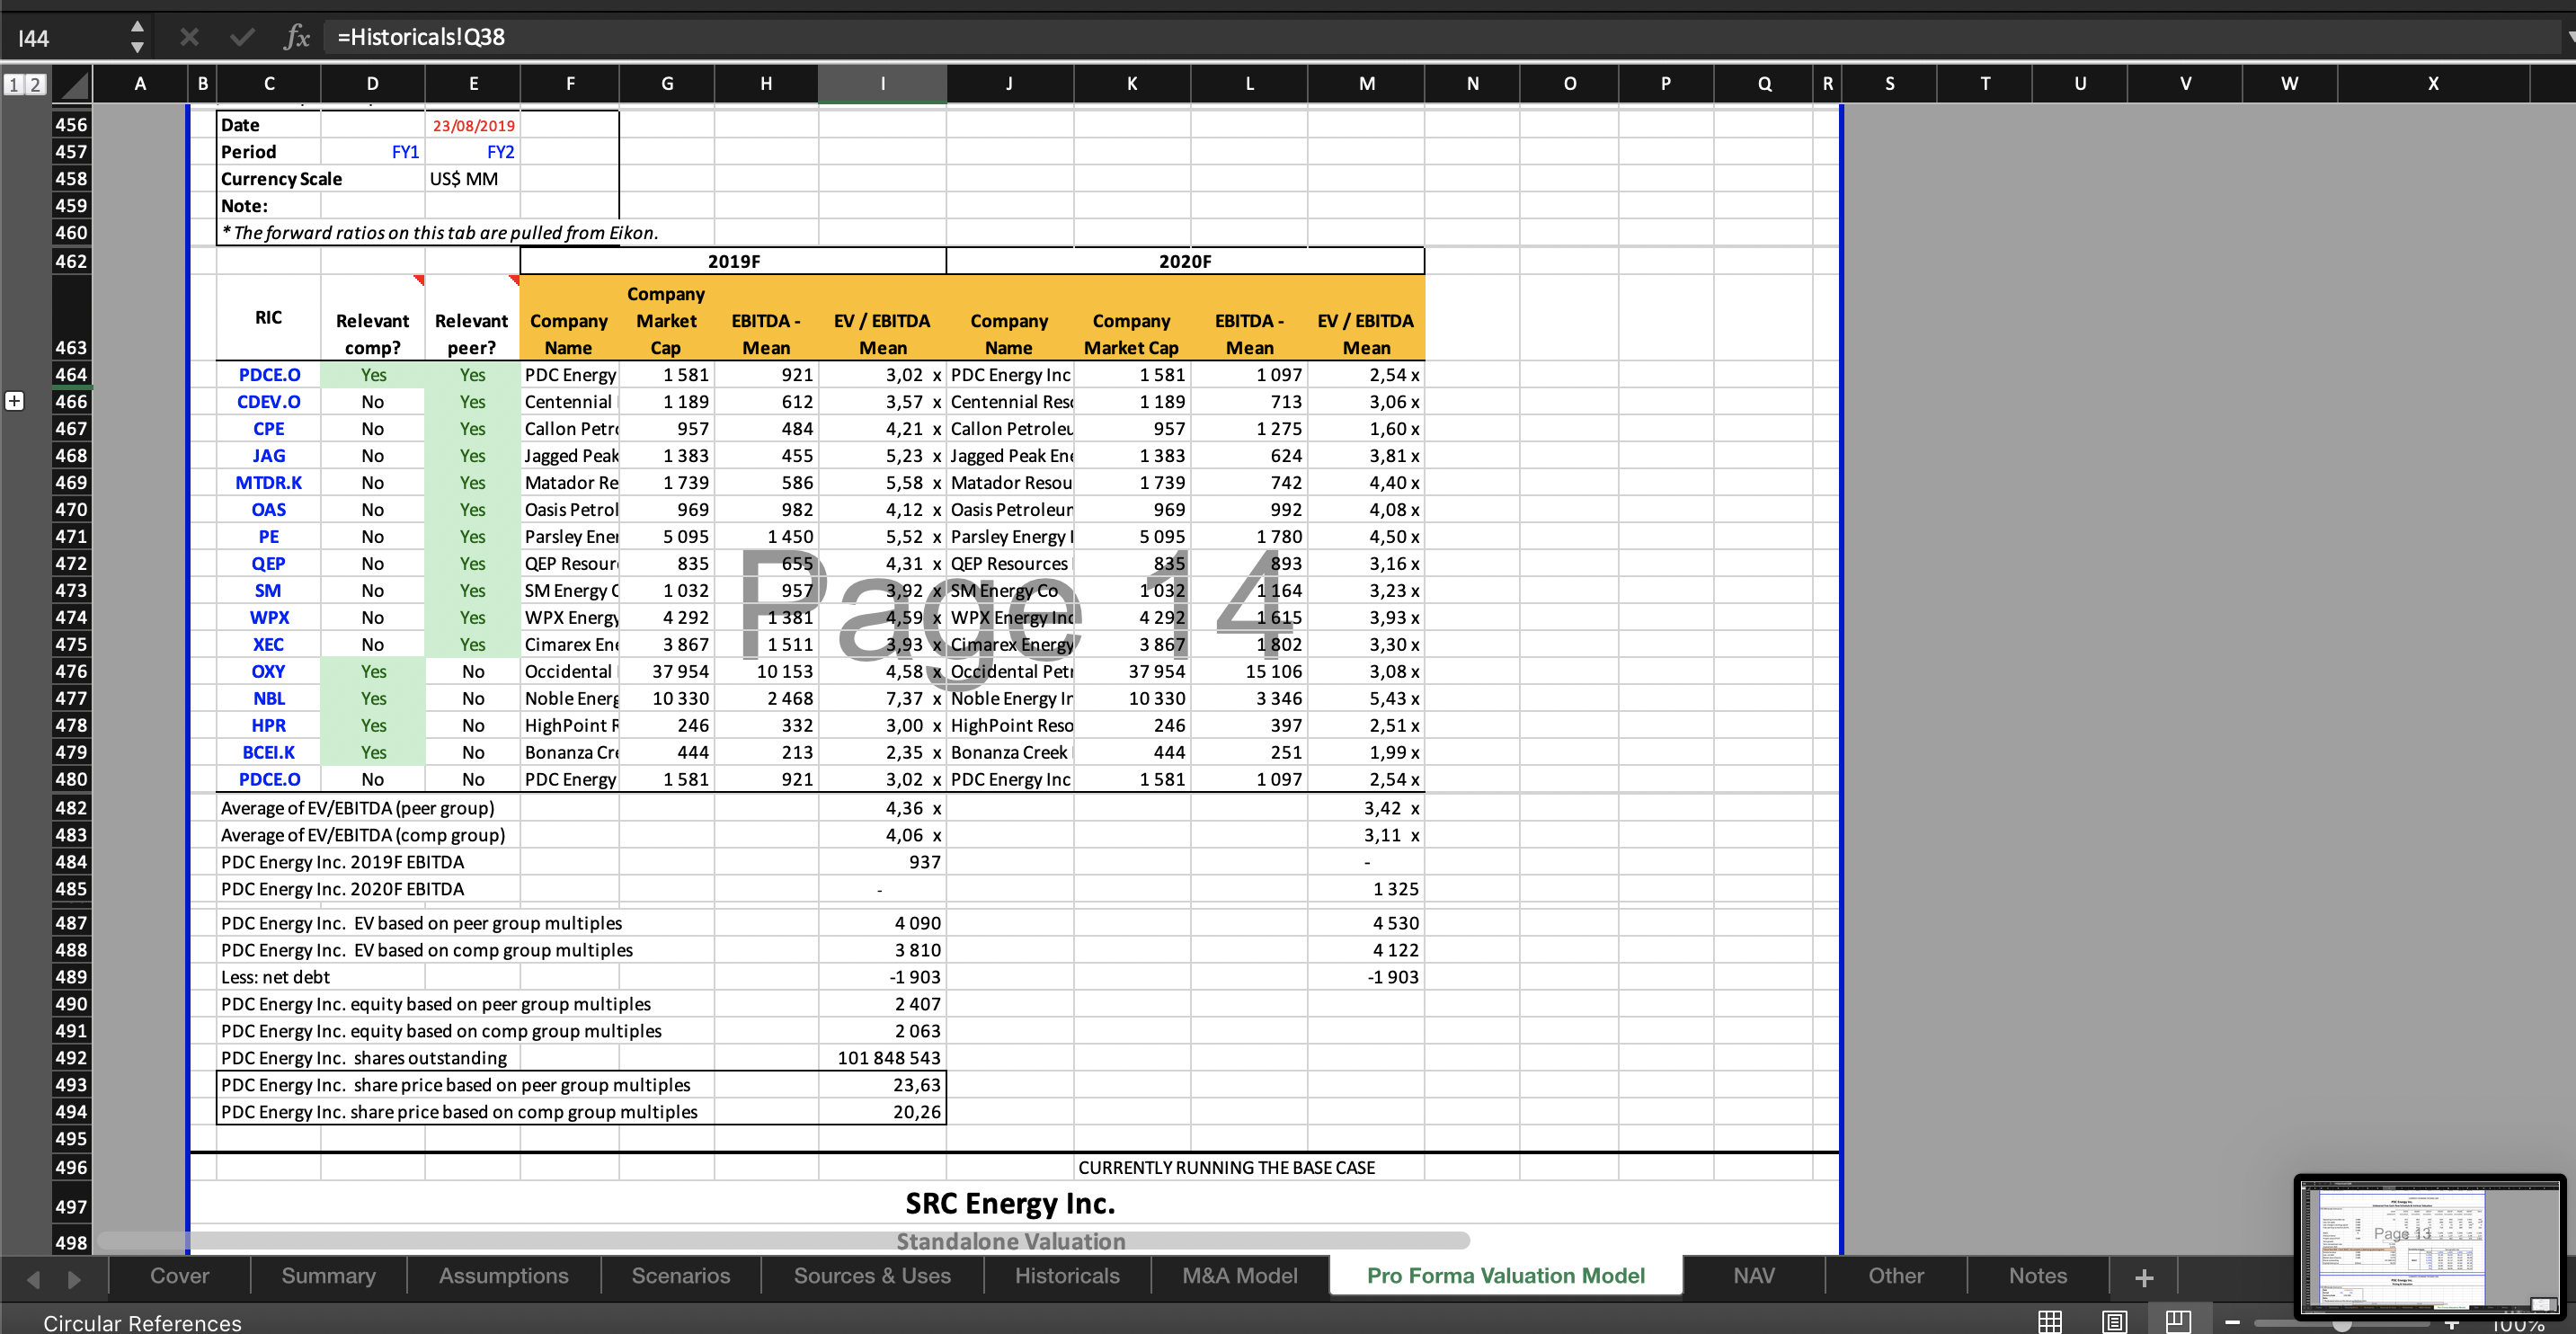Click the confirm checkmark formula icon
The height and width of the screenshot is (1334, 2576).
[241, 38]
